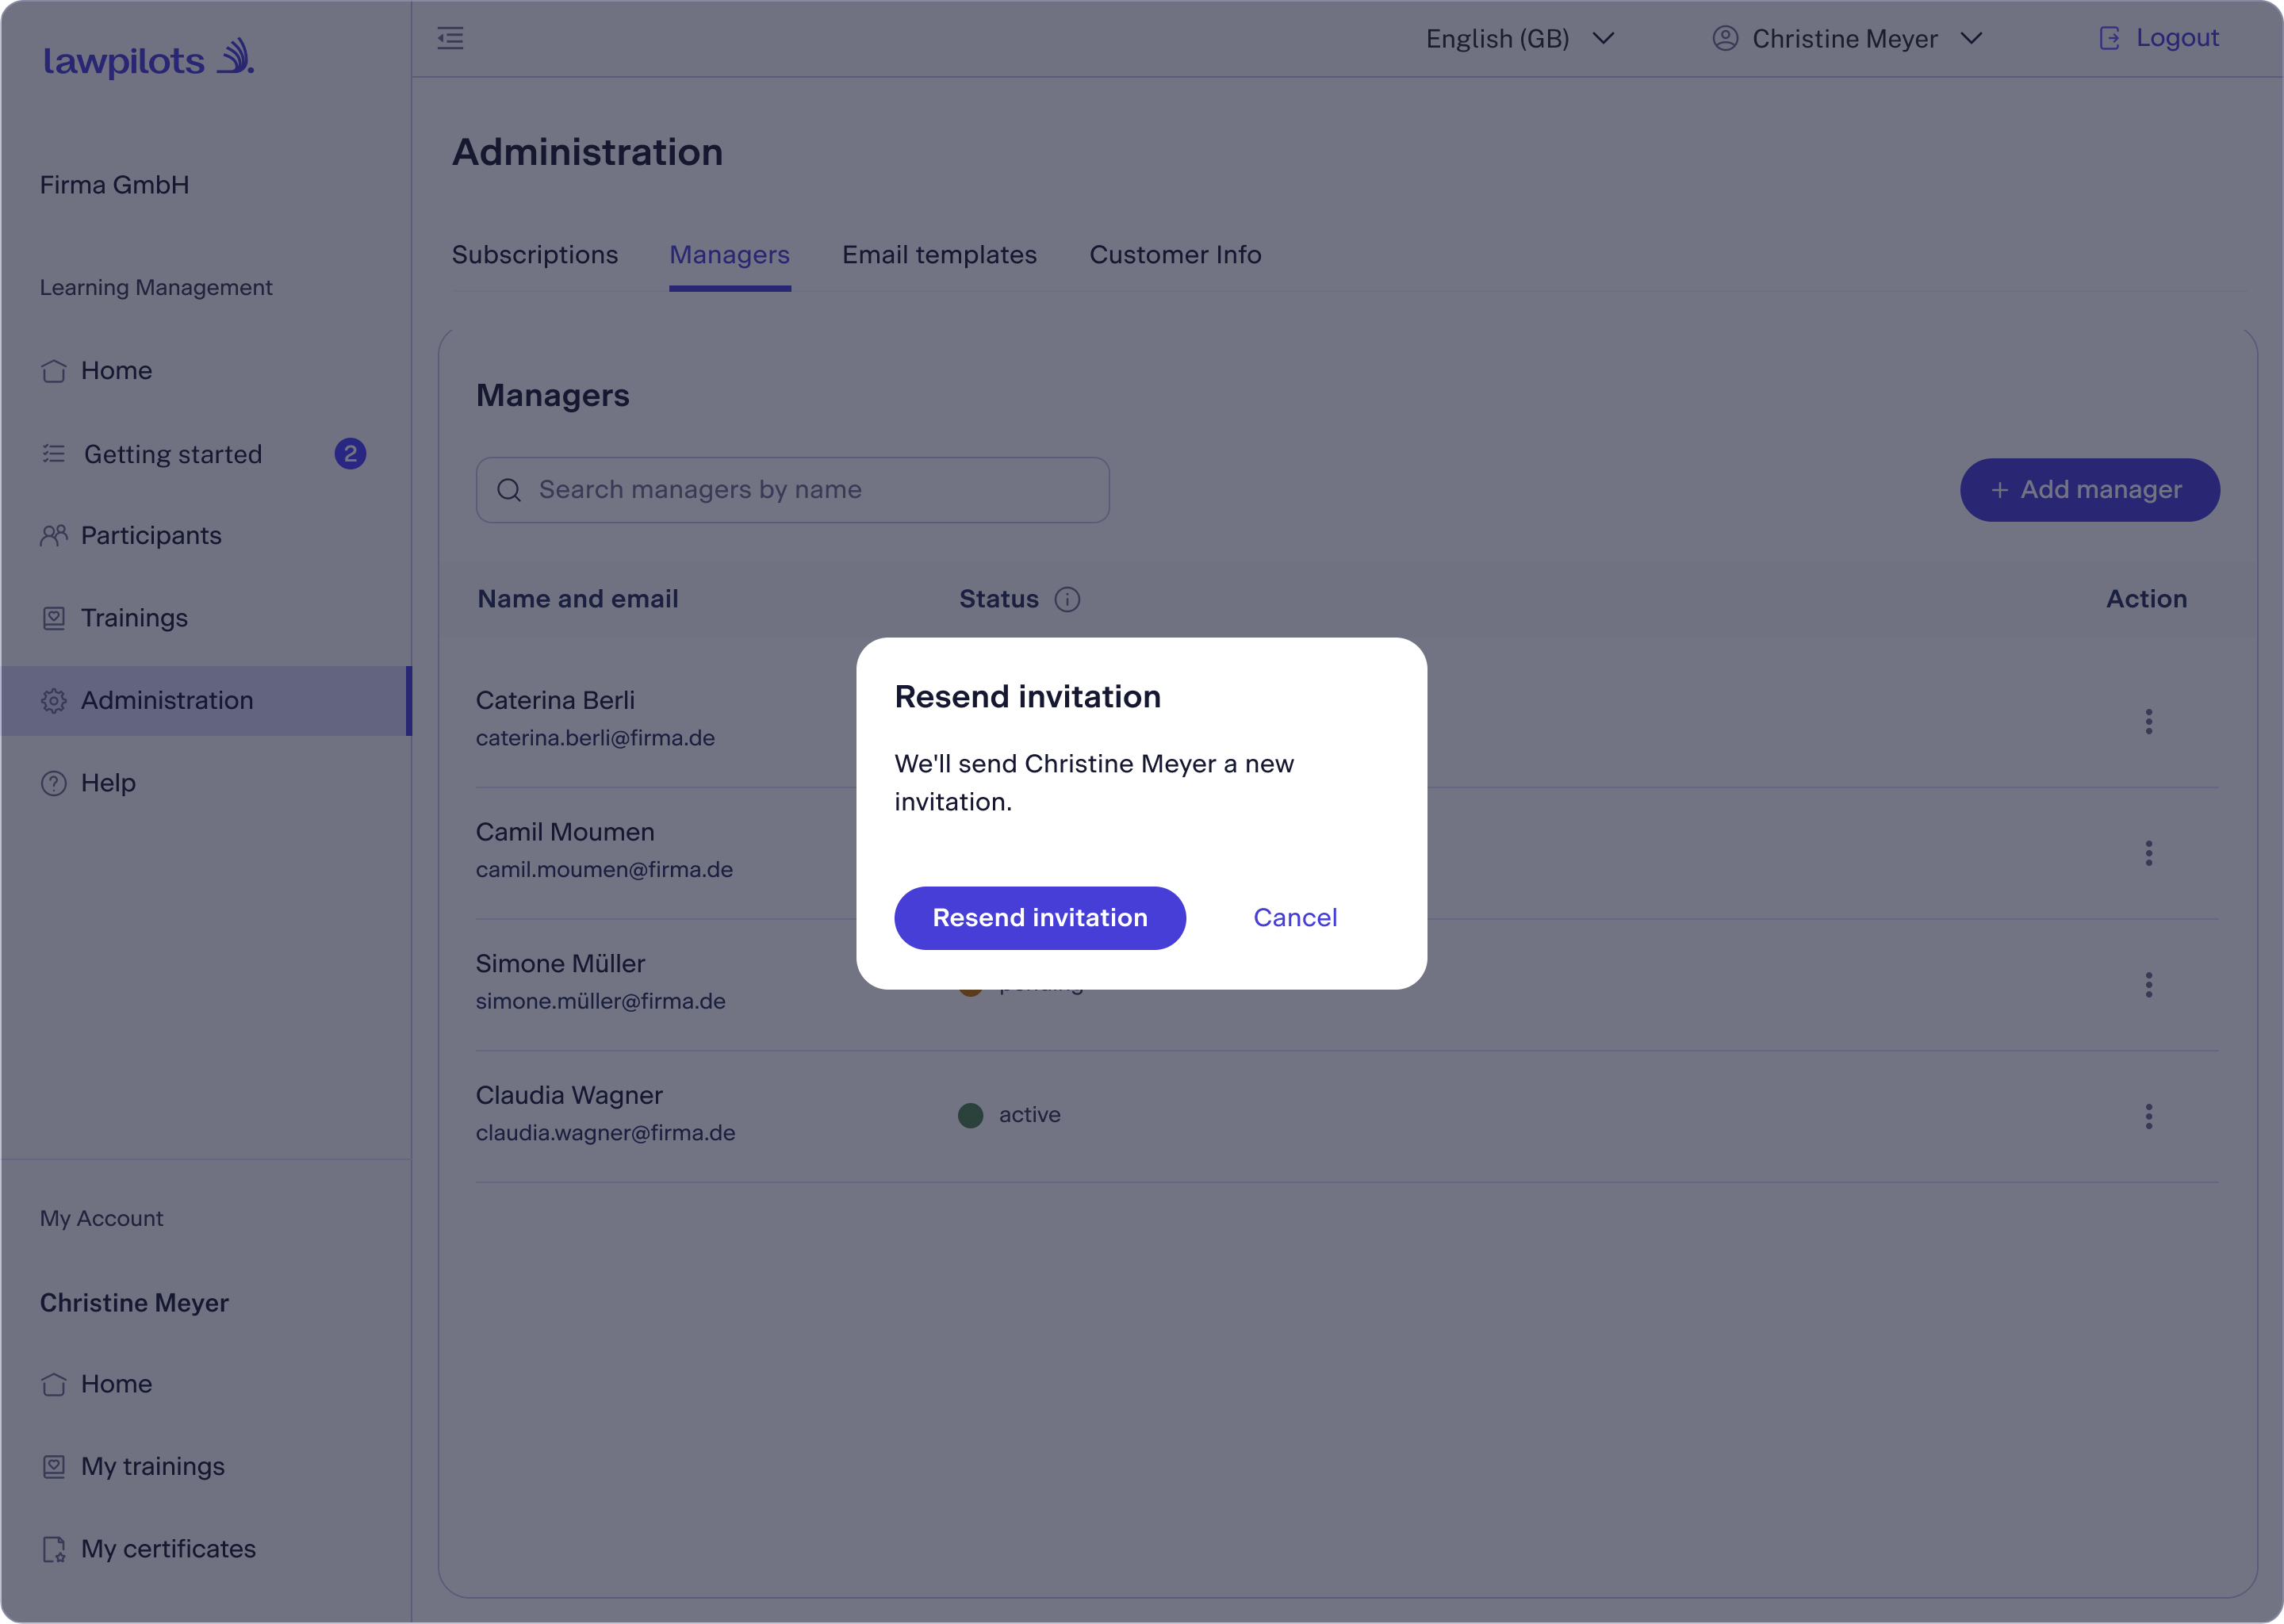This screenshot has width=2284, height=1624.
Task: Click the house icon under My Account
Action: 54,1384
